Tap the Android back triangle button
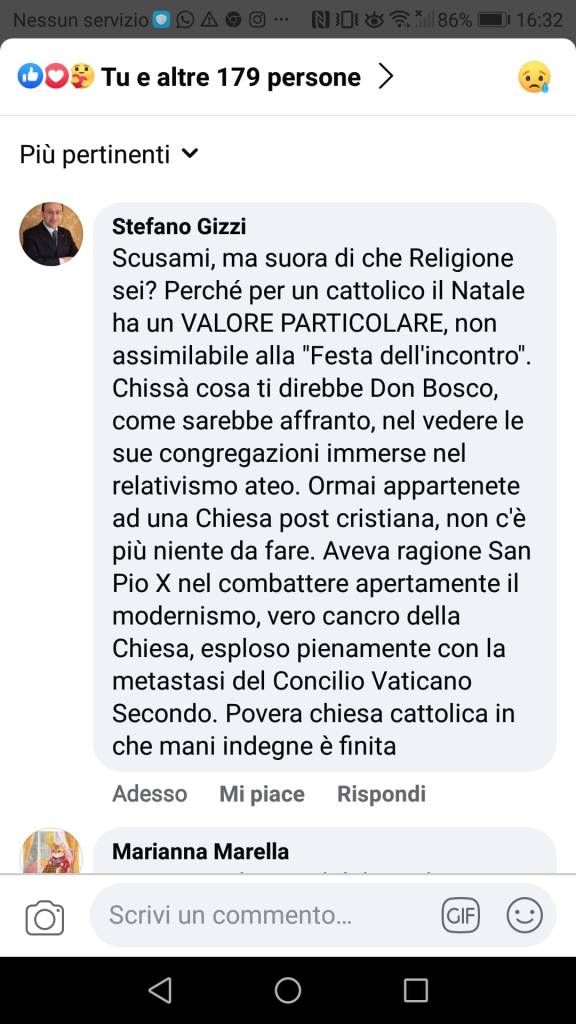This screenshot has width=576, height=1024. pos(160,990)
